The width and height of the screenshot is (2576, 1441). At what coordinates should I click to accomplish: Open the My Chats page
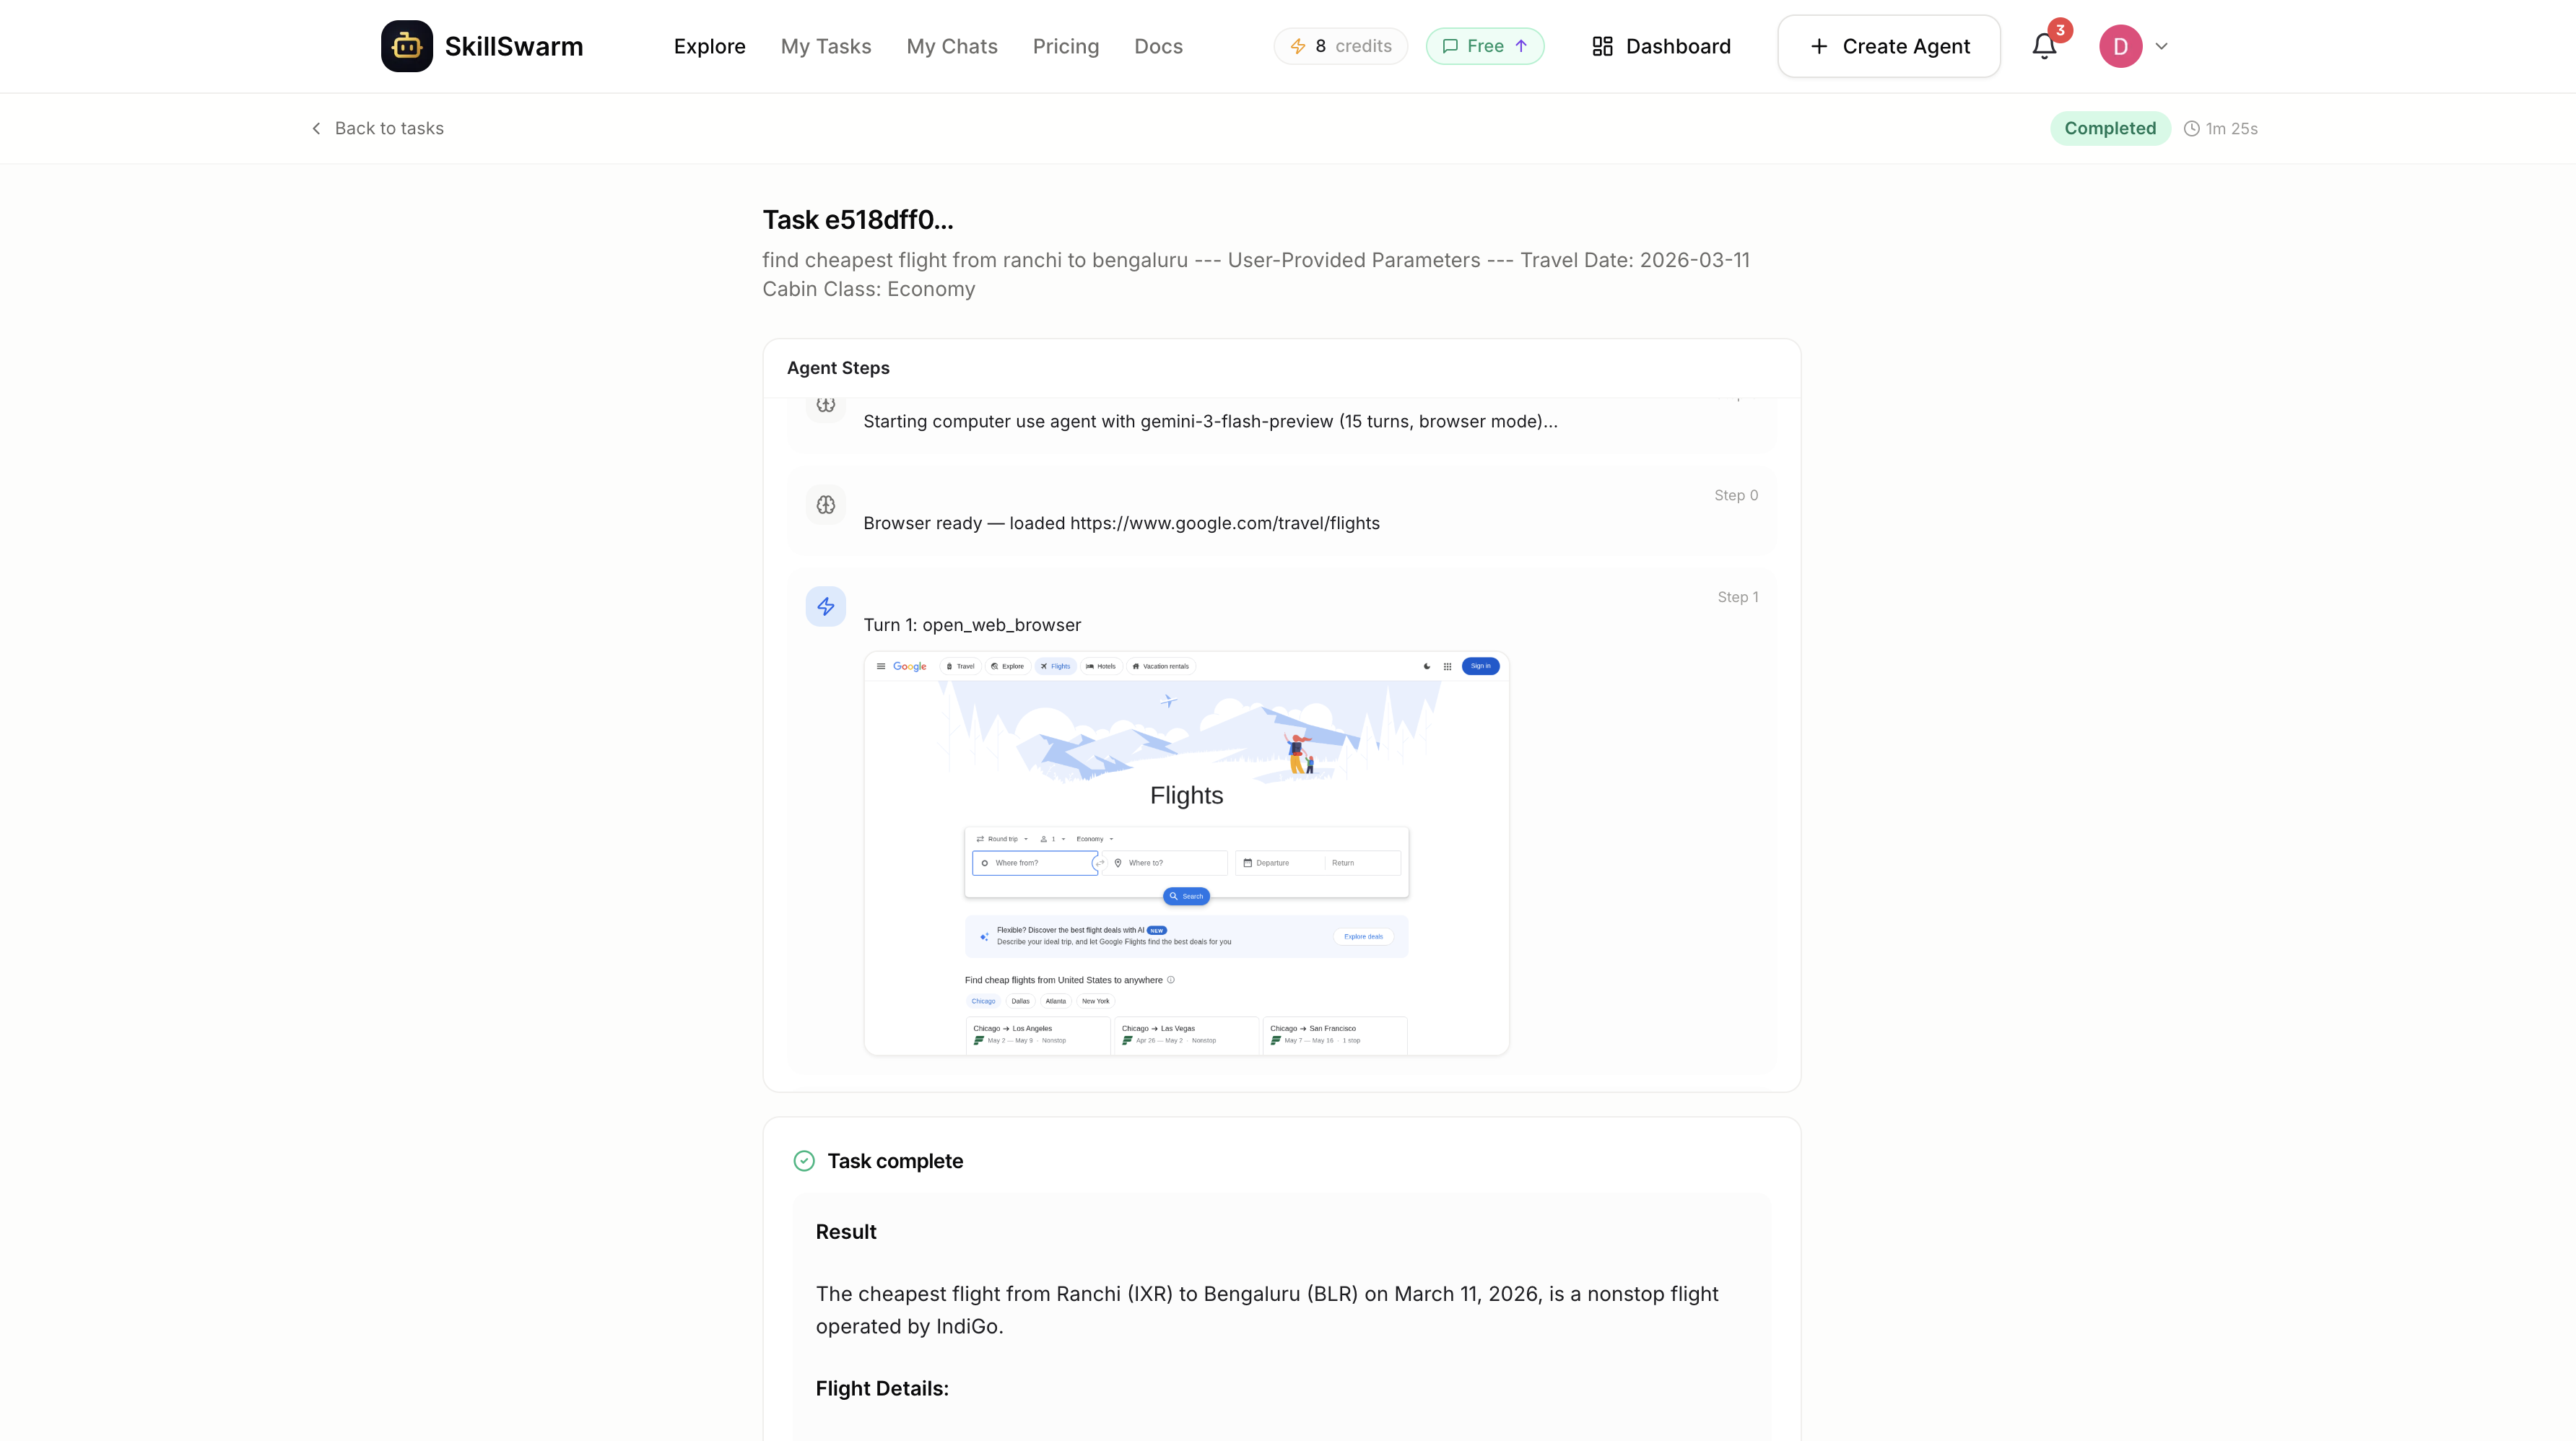[951, 46]
